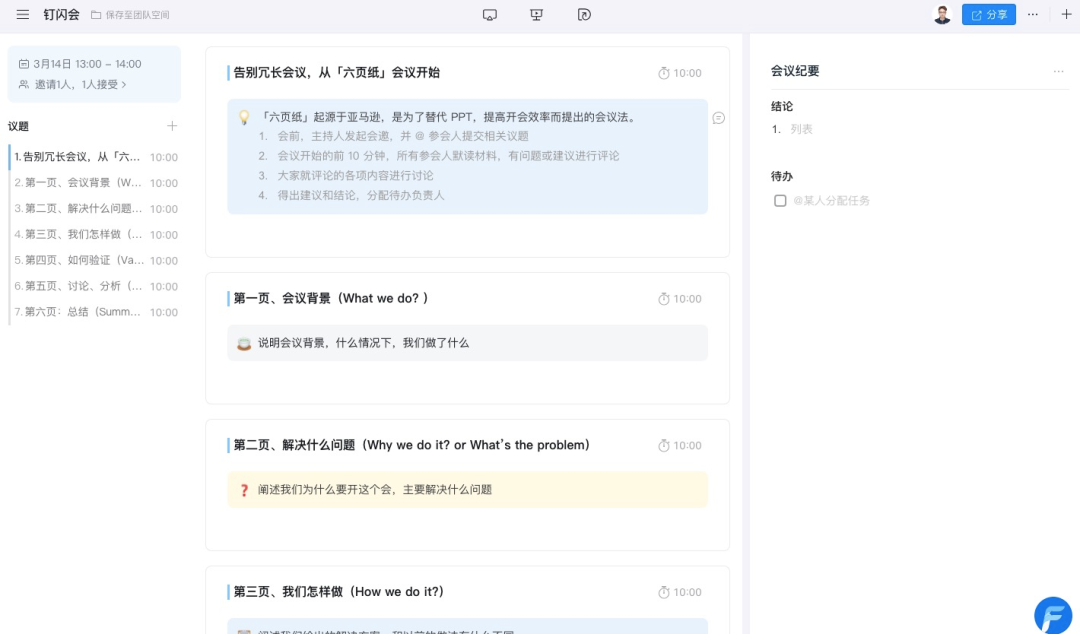Click the plus icon at top right corner
This screenshot has height=634, width=1080.
[x=1066, y=14]
